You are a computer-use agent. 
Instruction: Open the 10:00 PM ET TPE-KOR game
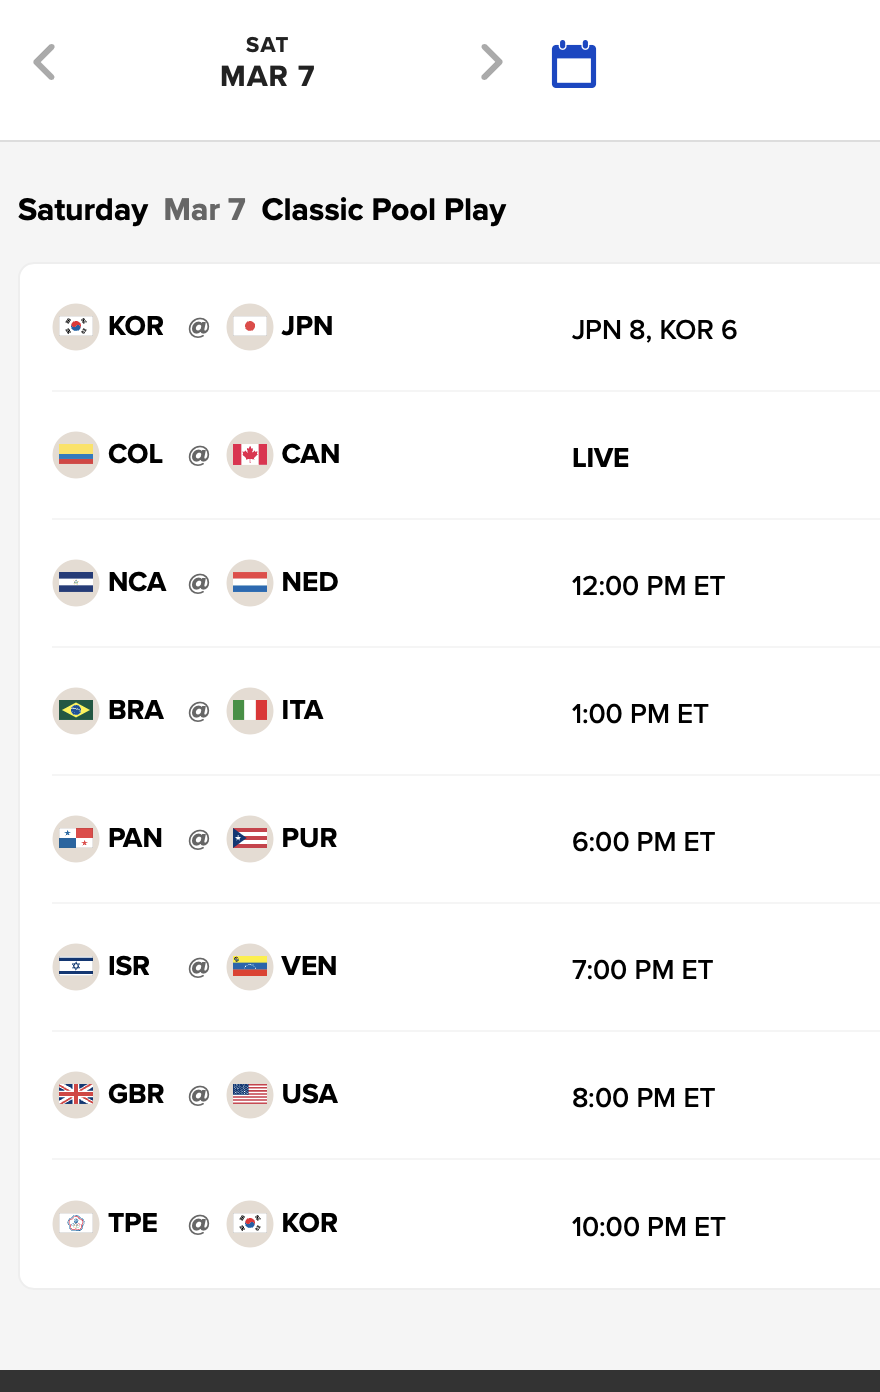tap(648, 1227)
